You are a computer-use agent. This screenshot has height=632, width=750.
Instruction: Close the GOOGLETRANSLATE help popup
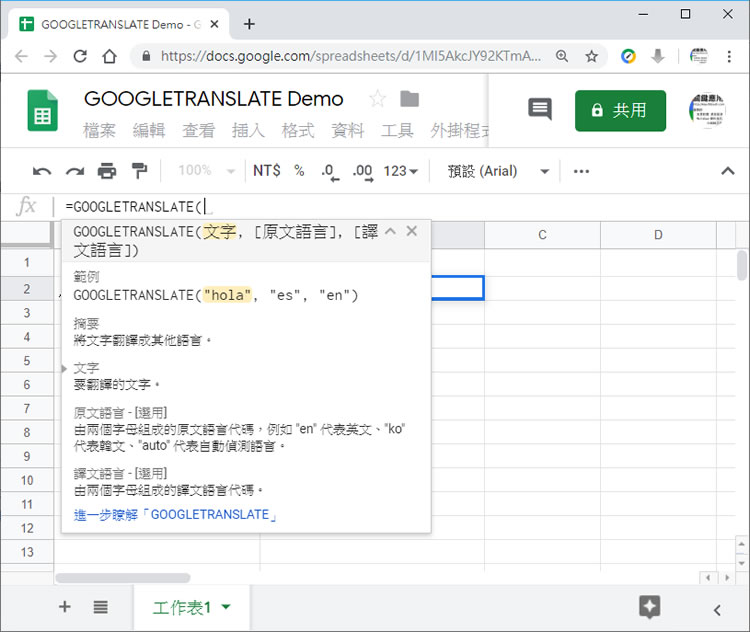click(412, 231)
